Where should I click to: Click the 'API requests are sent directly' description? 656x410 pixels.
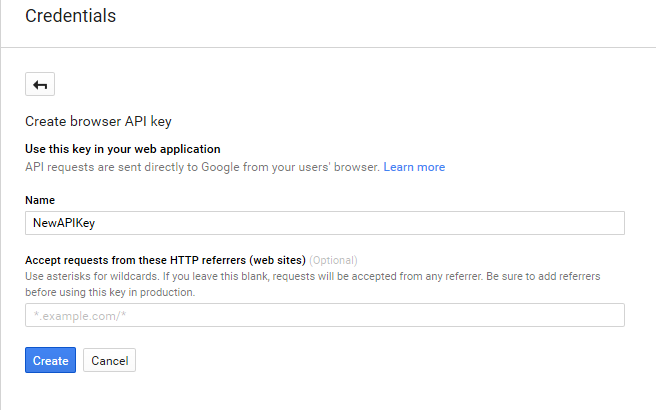click(x=202, y=167)
